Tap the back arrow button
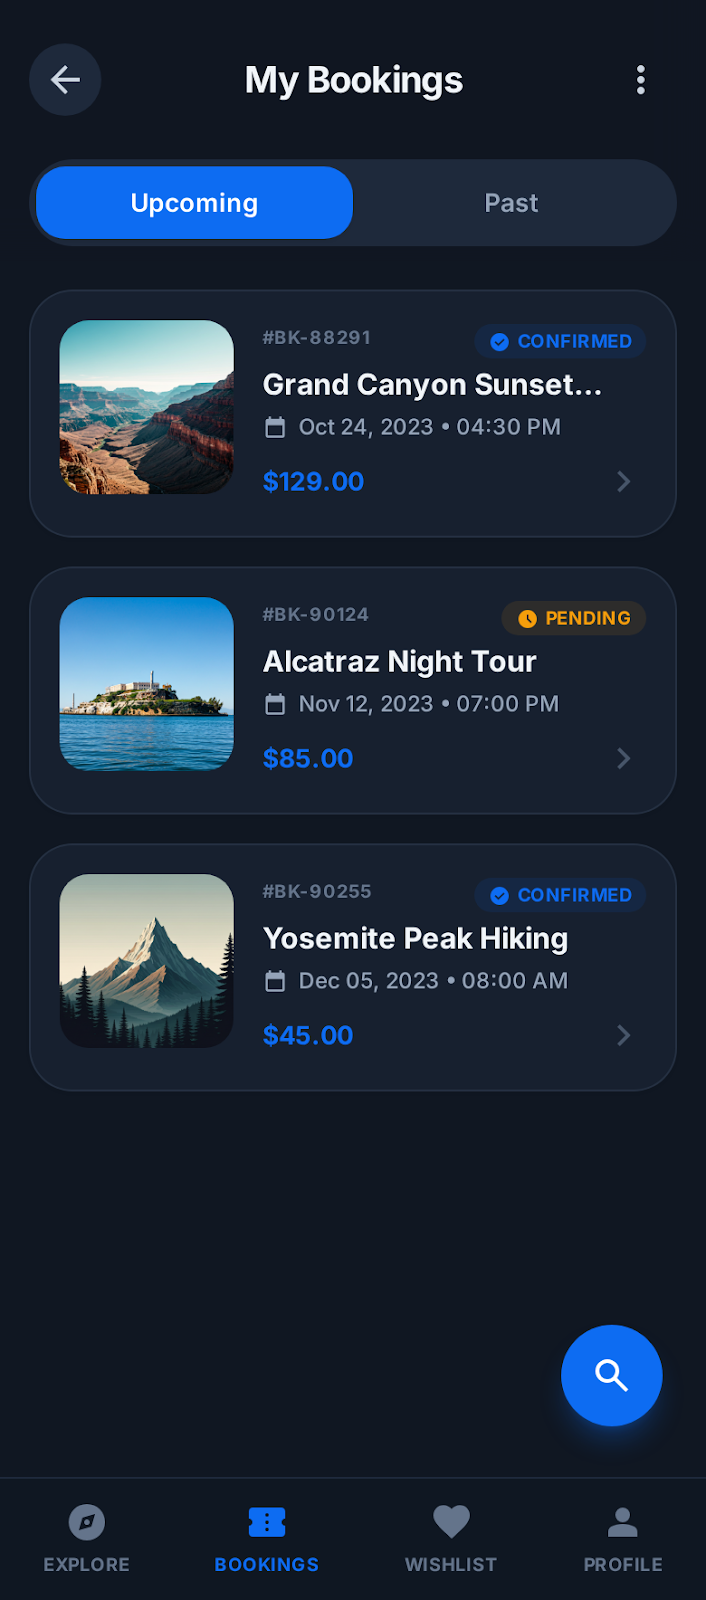This screenshot has height=1600, width=706. tap(65, 80)
